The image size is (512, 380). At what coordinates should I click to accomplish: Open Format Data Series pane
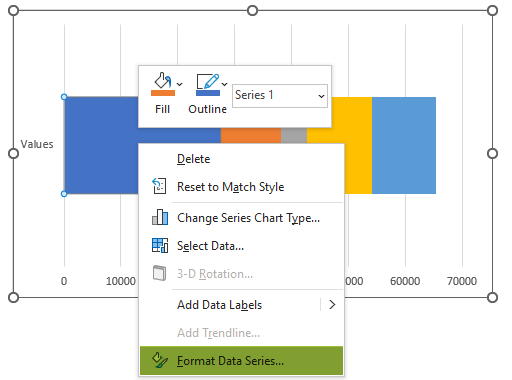[241, 361]
